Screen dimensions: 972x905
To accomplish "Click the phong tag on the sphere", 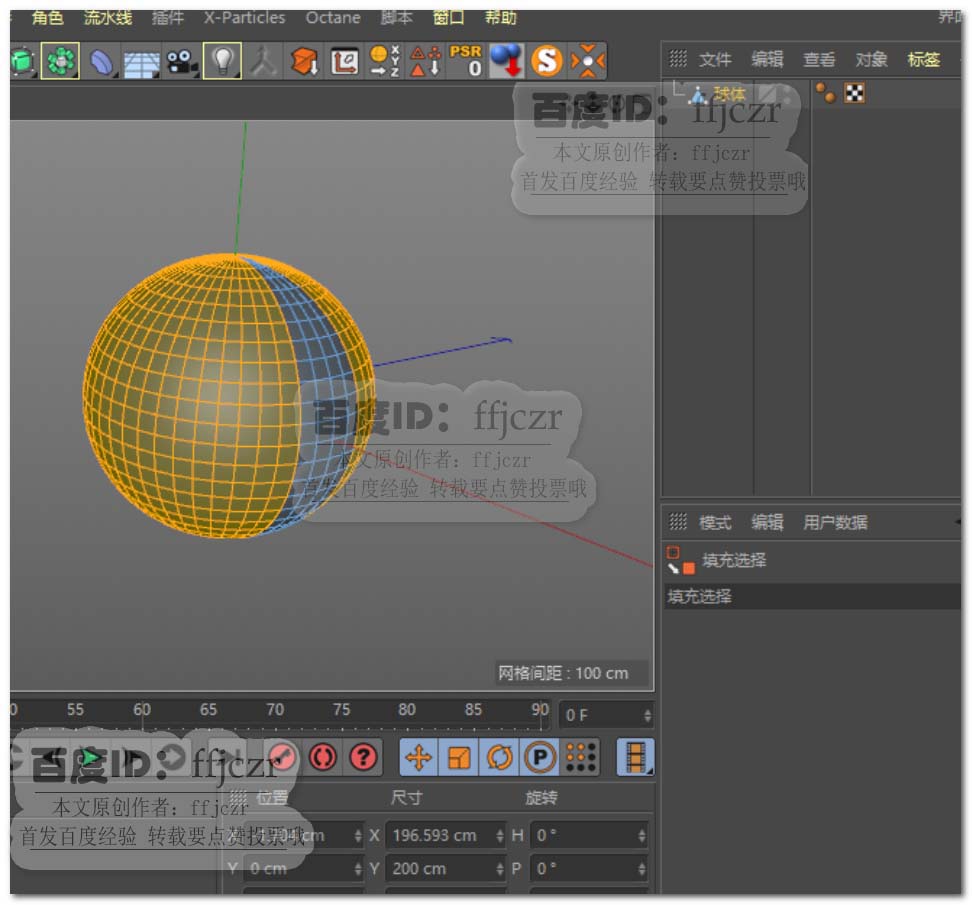I will [826, 93].
